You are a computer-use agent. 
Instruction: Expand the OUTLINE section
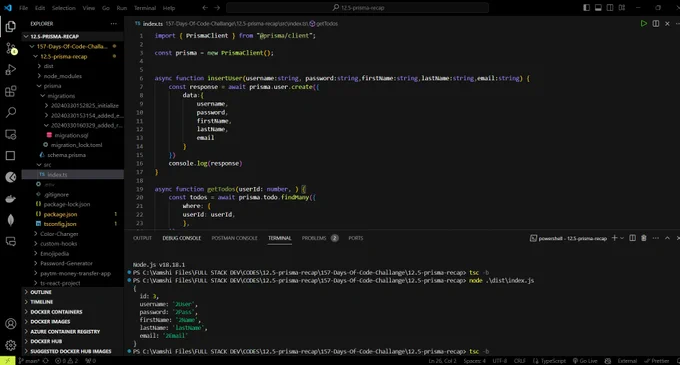click(x=73, y=292)
